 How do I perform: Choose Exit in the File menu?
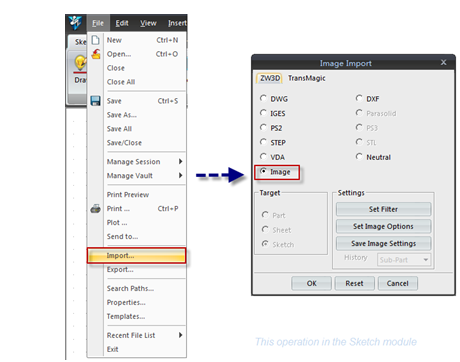pos(137,349)
